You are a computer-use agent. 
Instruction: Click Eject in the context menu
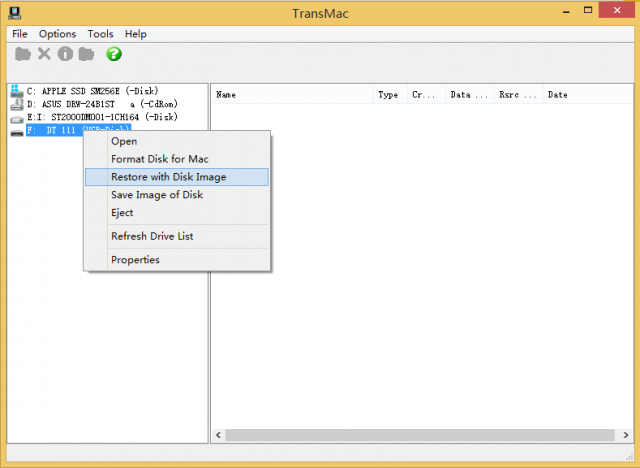[177, 213]
